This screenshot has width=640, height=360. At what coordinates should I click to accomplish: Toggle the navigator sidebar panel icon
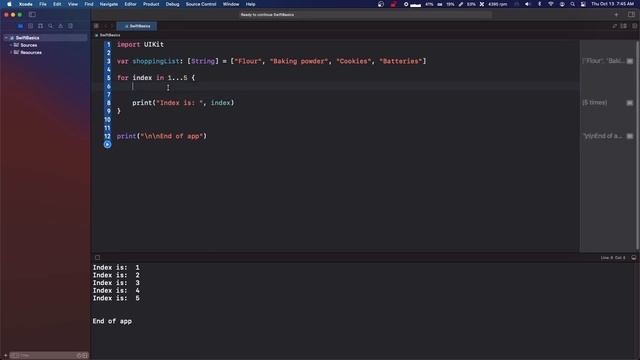click(32, 15)
